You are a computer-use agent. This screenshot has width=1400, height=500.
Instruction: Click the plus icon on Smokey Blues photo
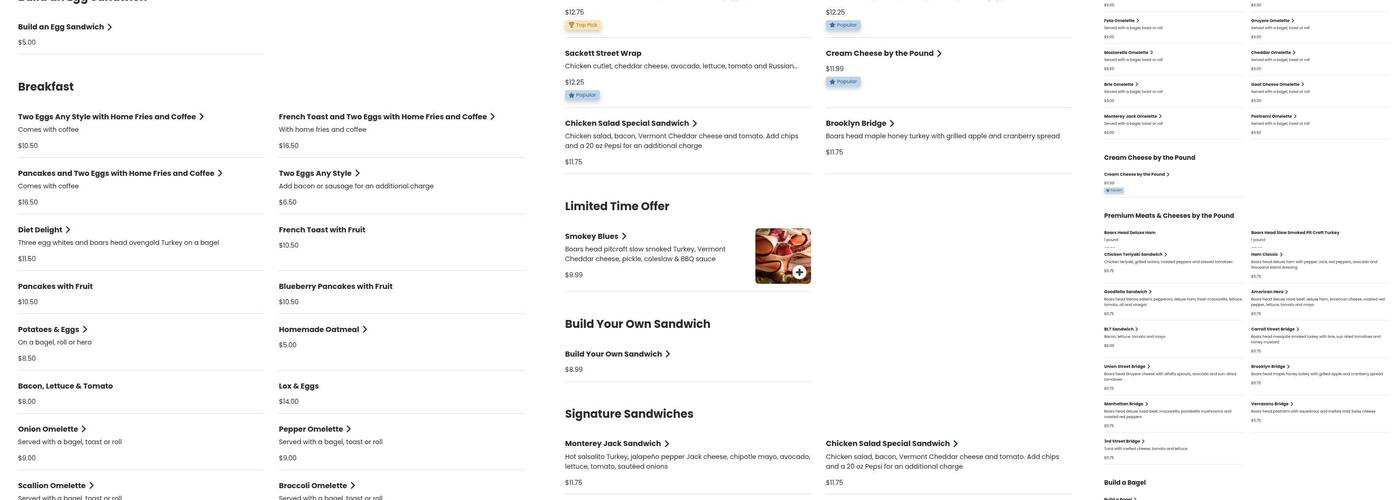coord(799,272)
